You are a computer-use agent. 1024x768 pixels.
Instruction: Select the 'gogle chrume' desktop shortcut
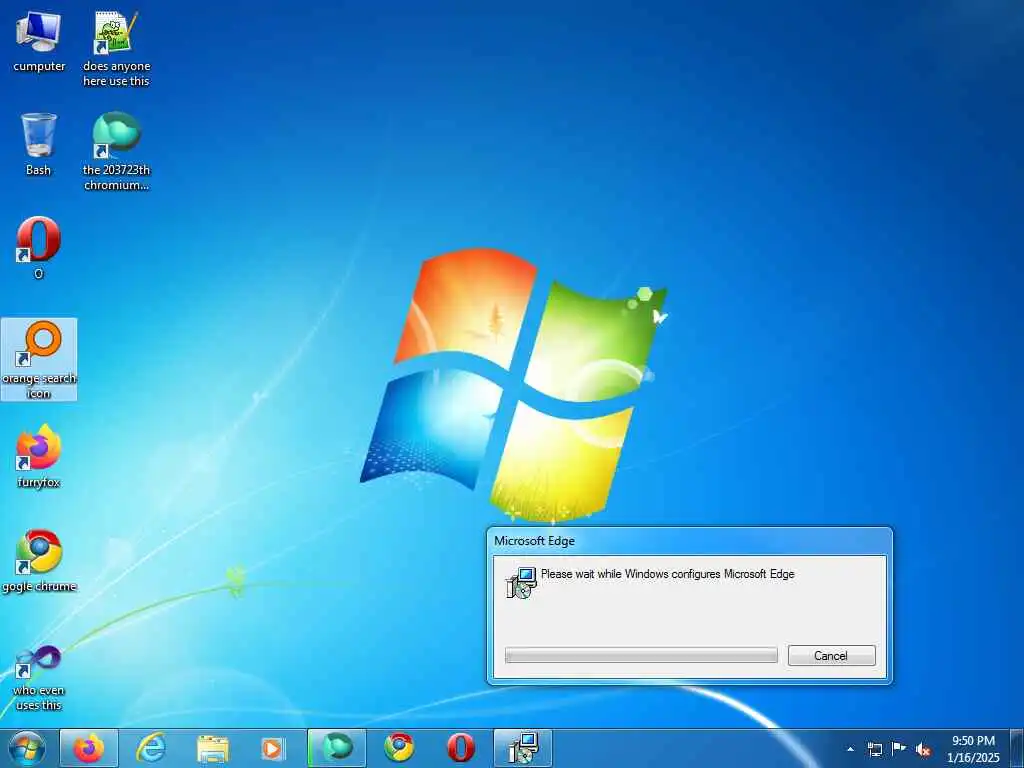click(39, 560)
